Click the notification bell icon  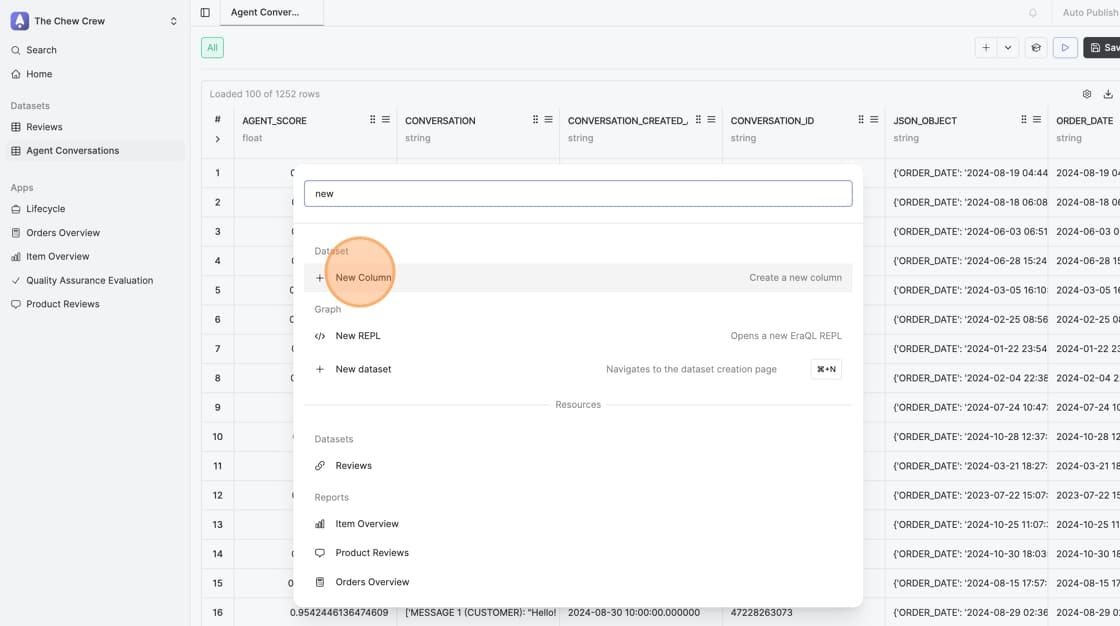click(1033, 13)
